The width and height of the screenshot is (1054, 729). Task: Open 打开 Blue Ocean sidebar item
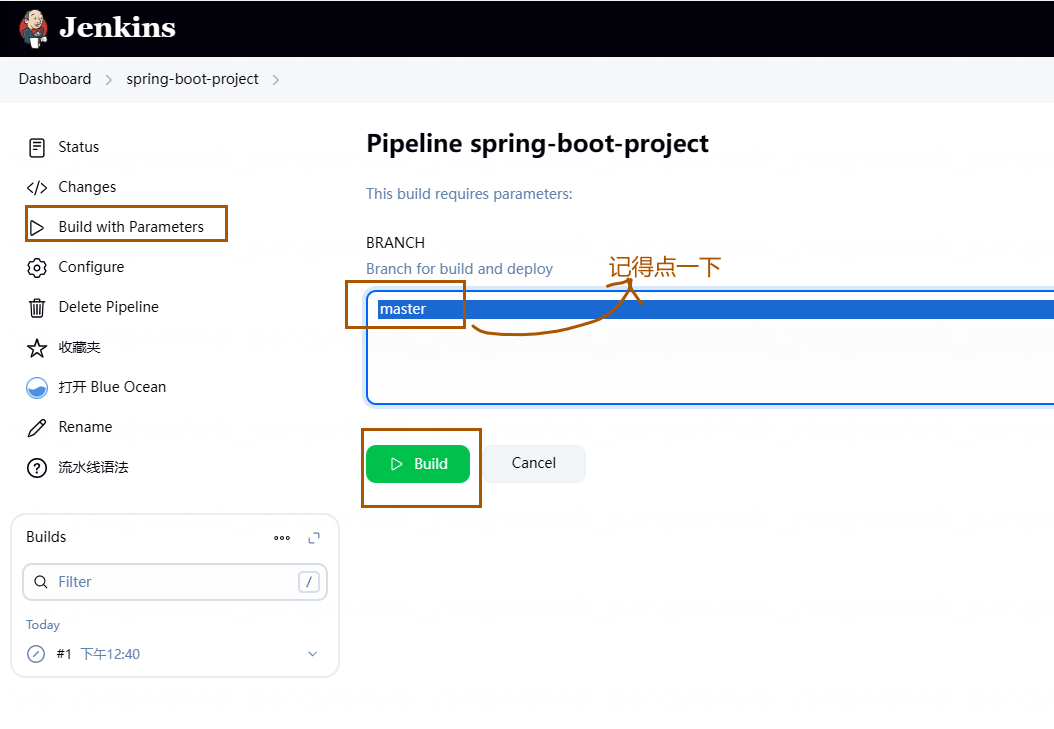(112, 387)
